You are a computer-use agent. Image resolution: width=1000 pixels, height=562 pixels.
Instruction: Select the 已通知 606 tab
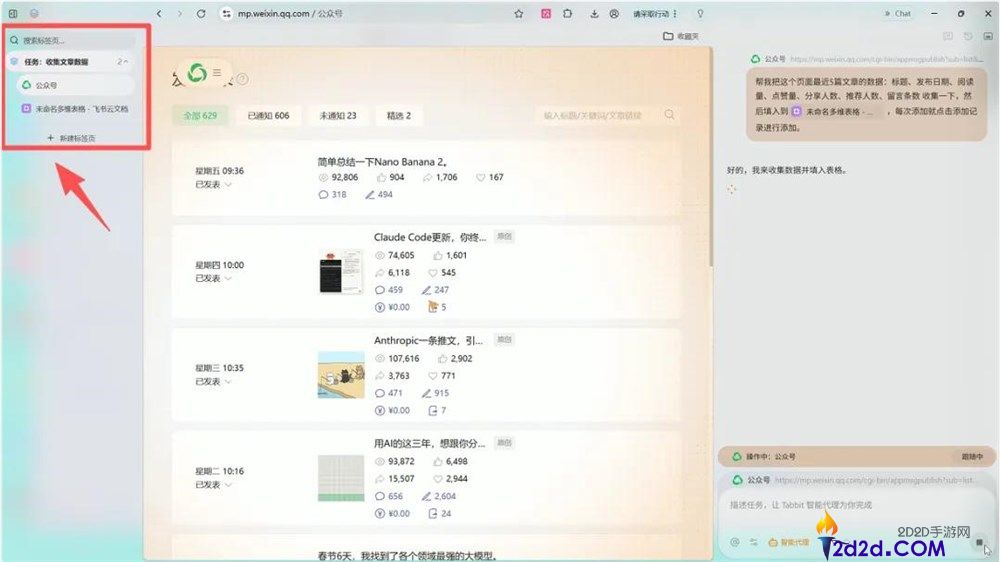pos(268,115)
